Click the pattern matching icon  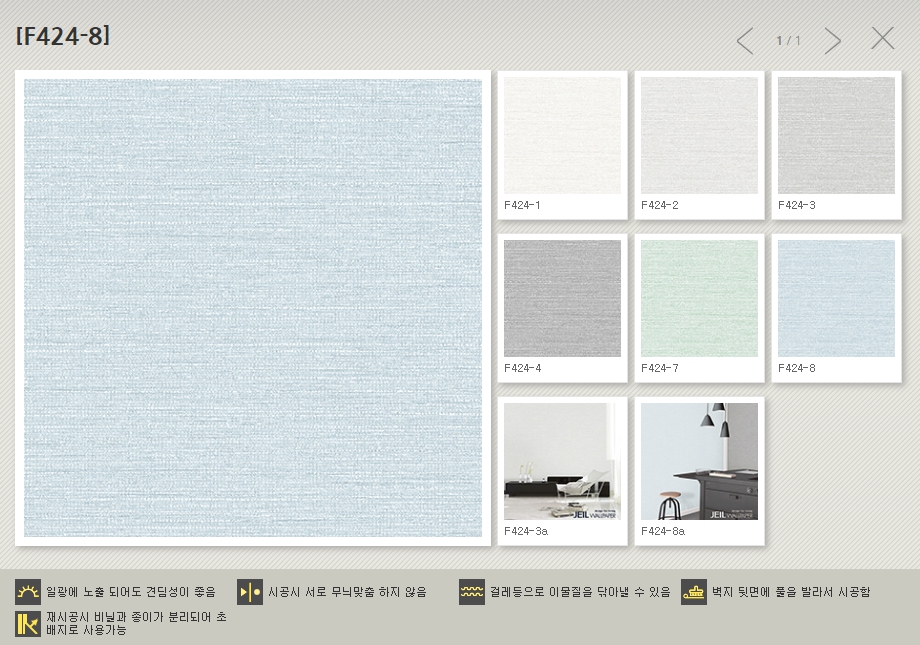[249, 592]
